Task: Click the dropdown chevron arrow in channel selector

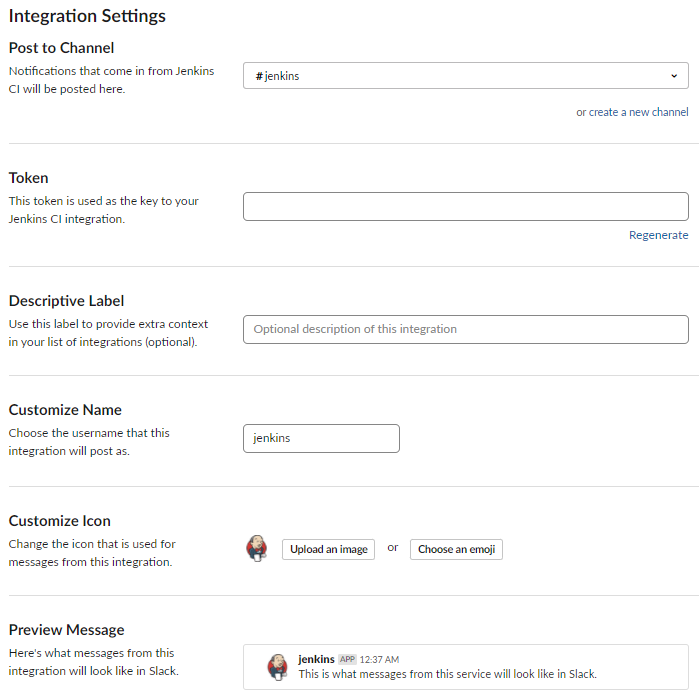Action: (x=674, y=76)
